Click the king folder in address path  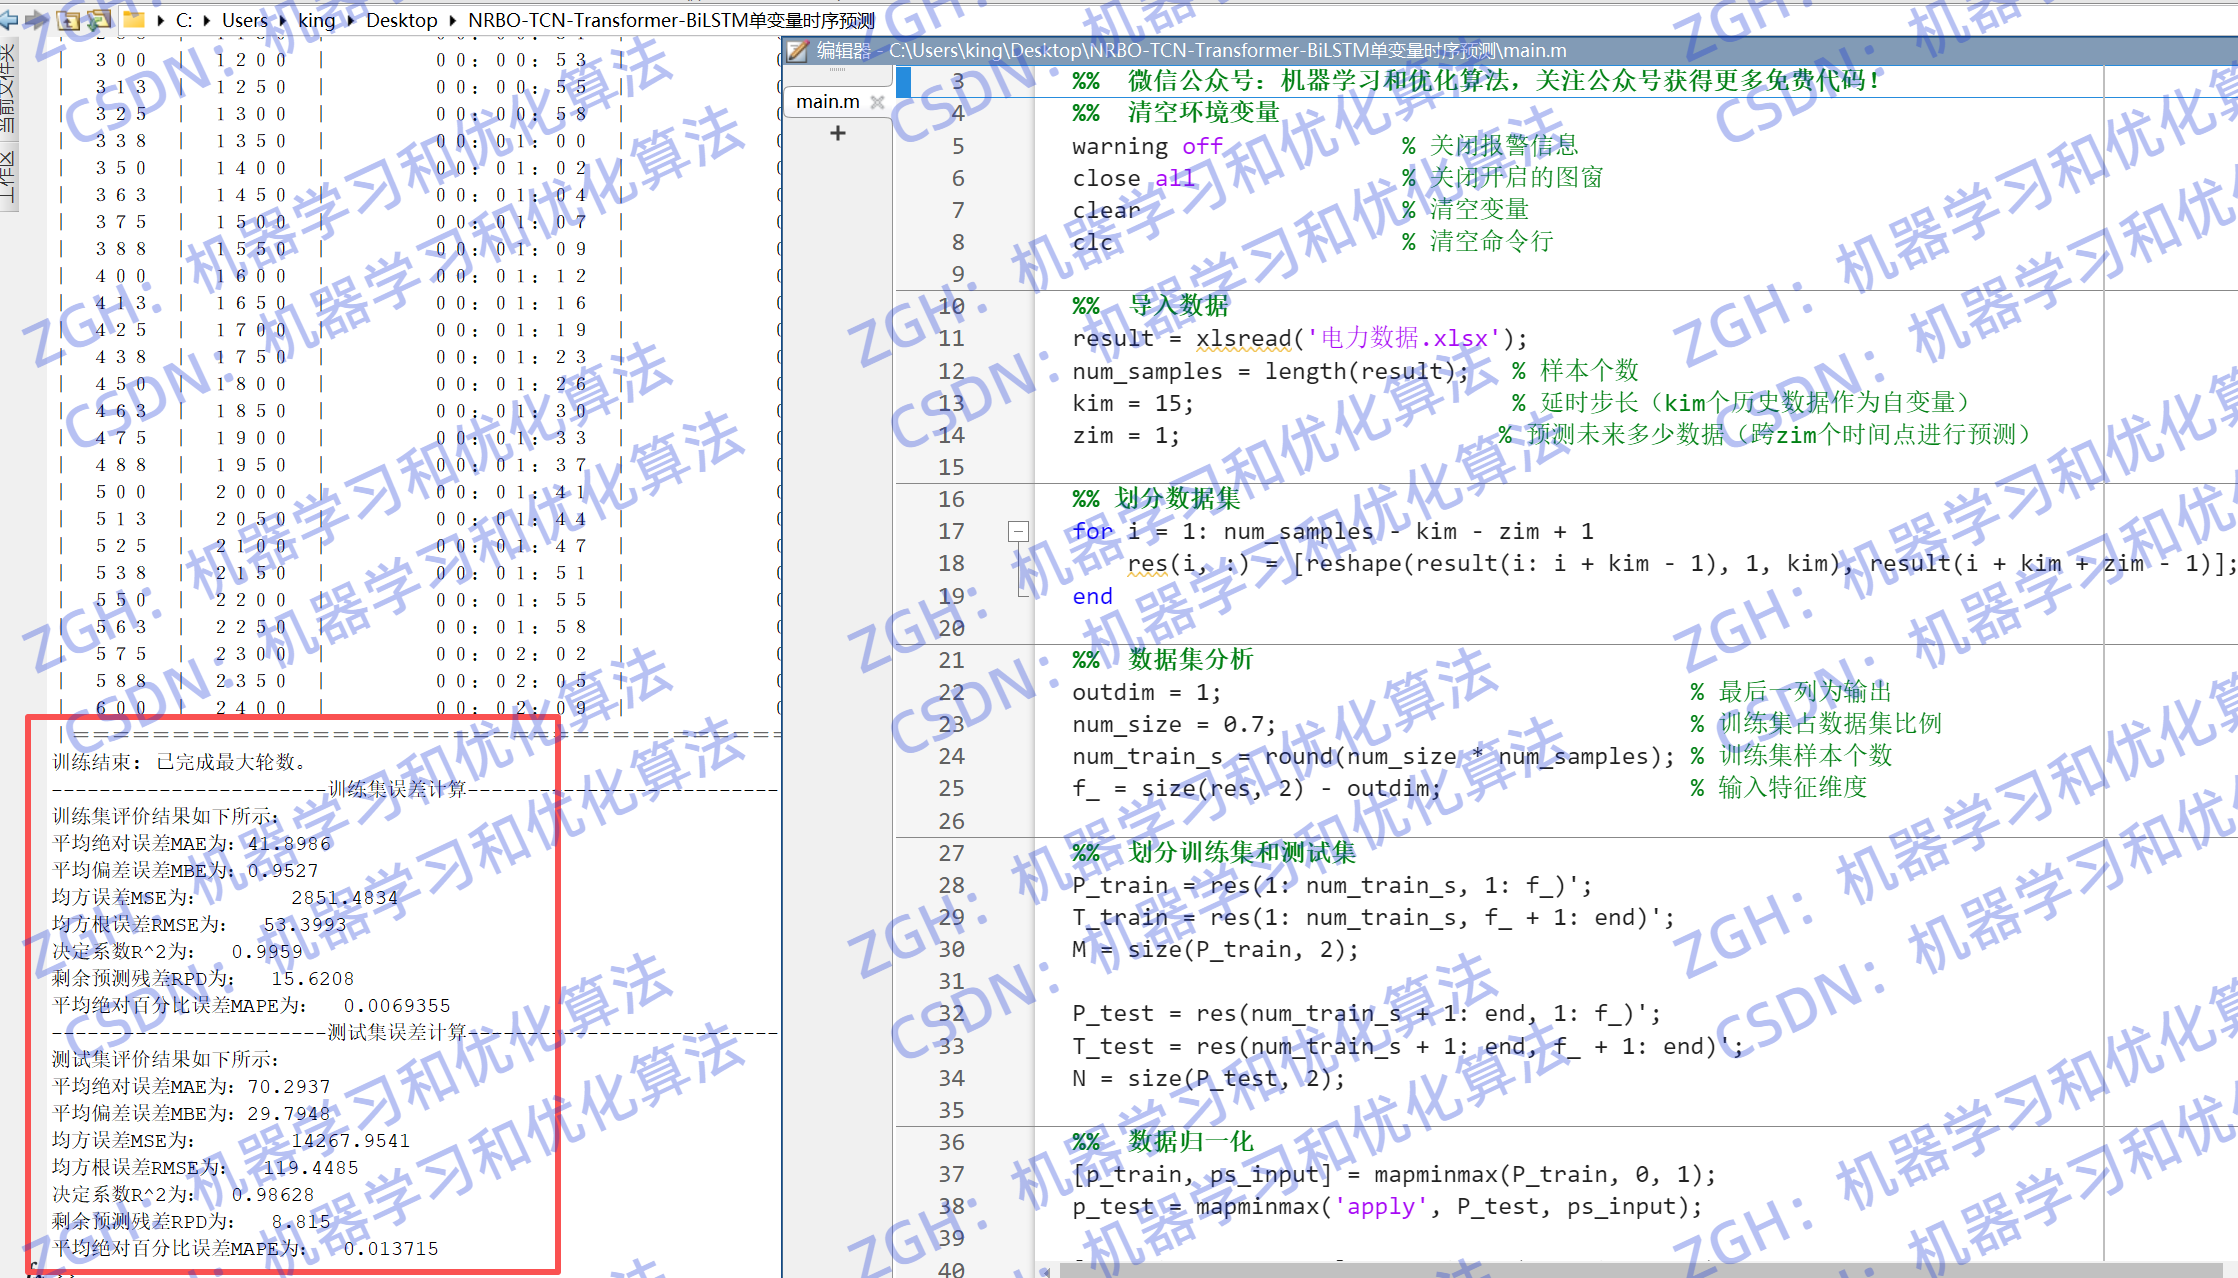[316, 20]
